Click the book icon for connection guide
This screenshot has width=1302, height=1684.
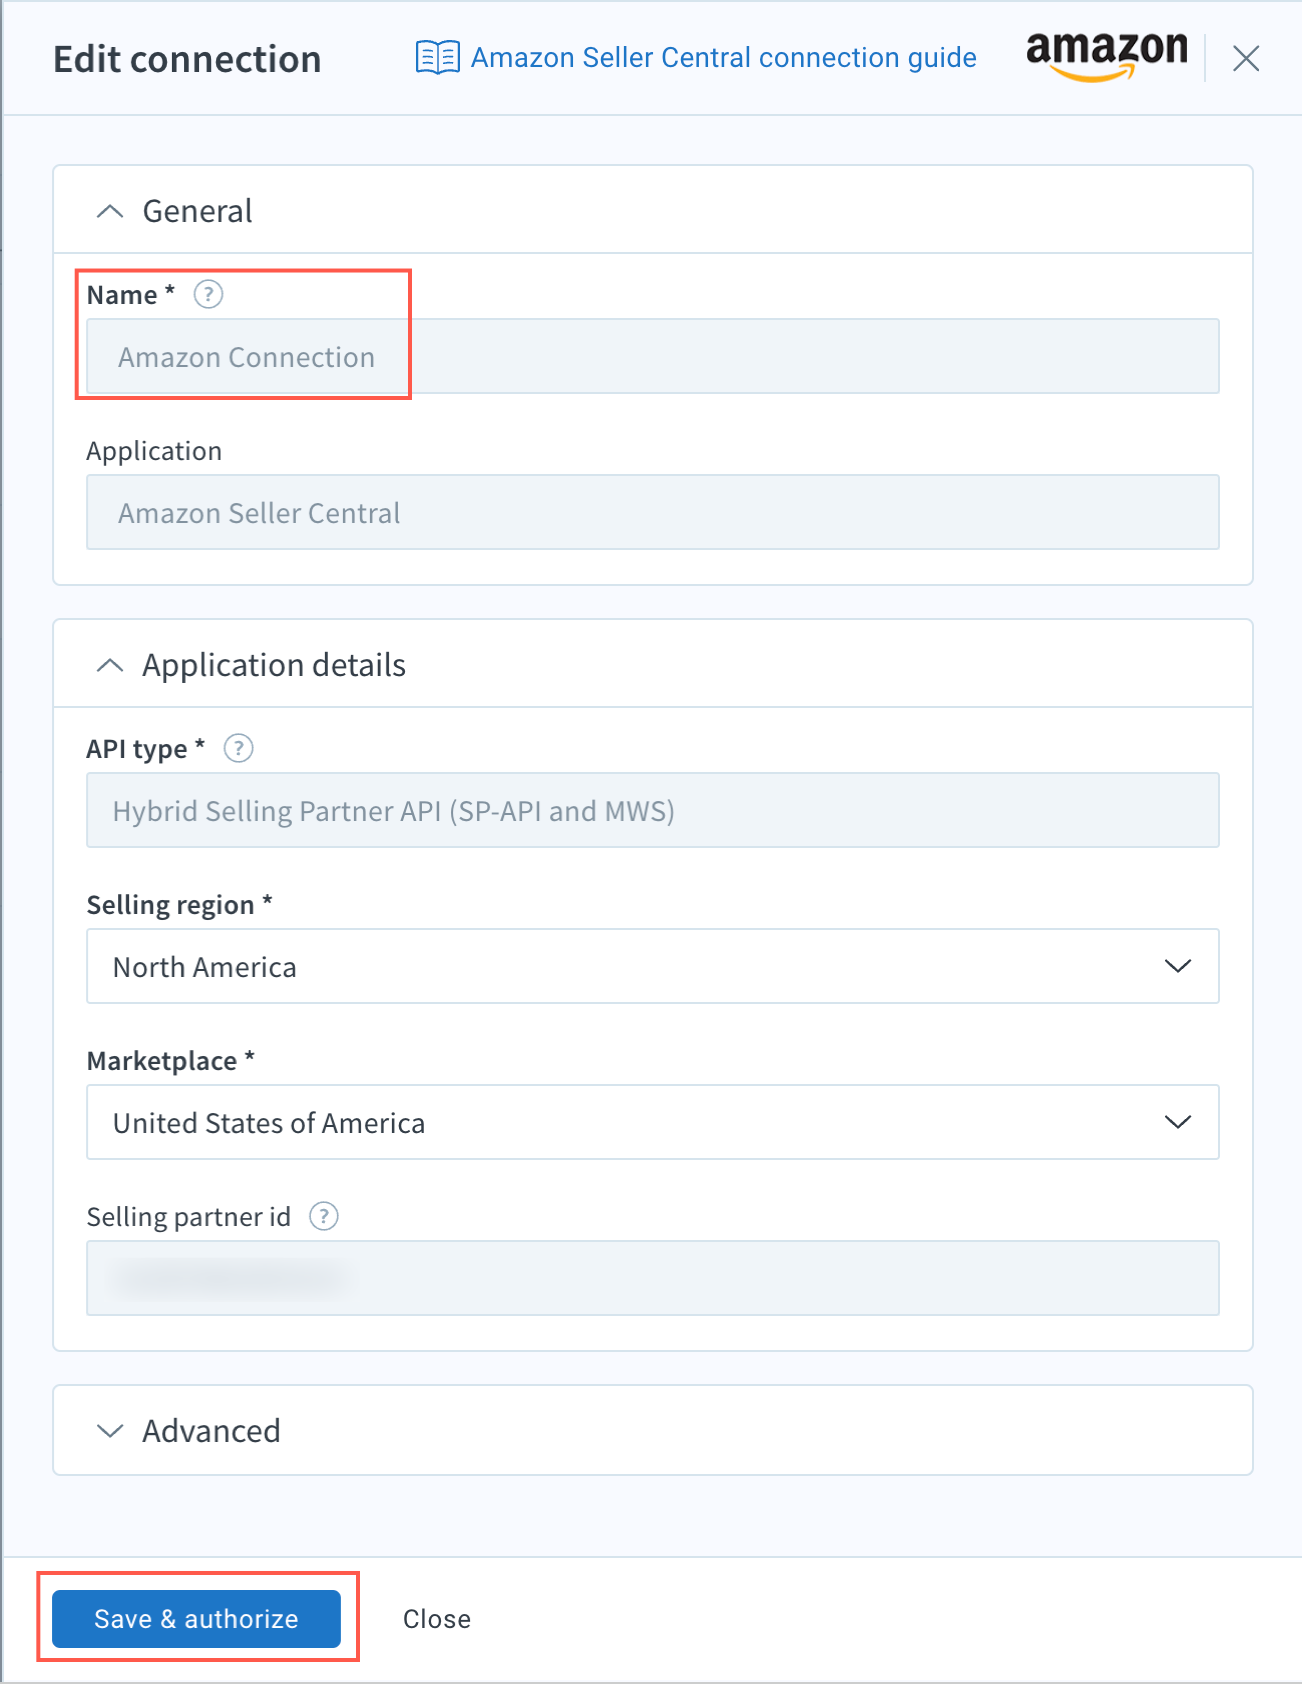point(437,58)
